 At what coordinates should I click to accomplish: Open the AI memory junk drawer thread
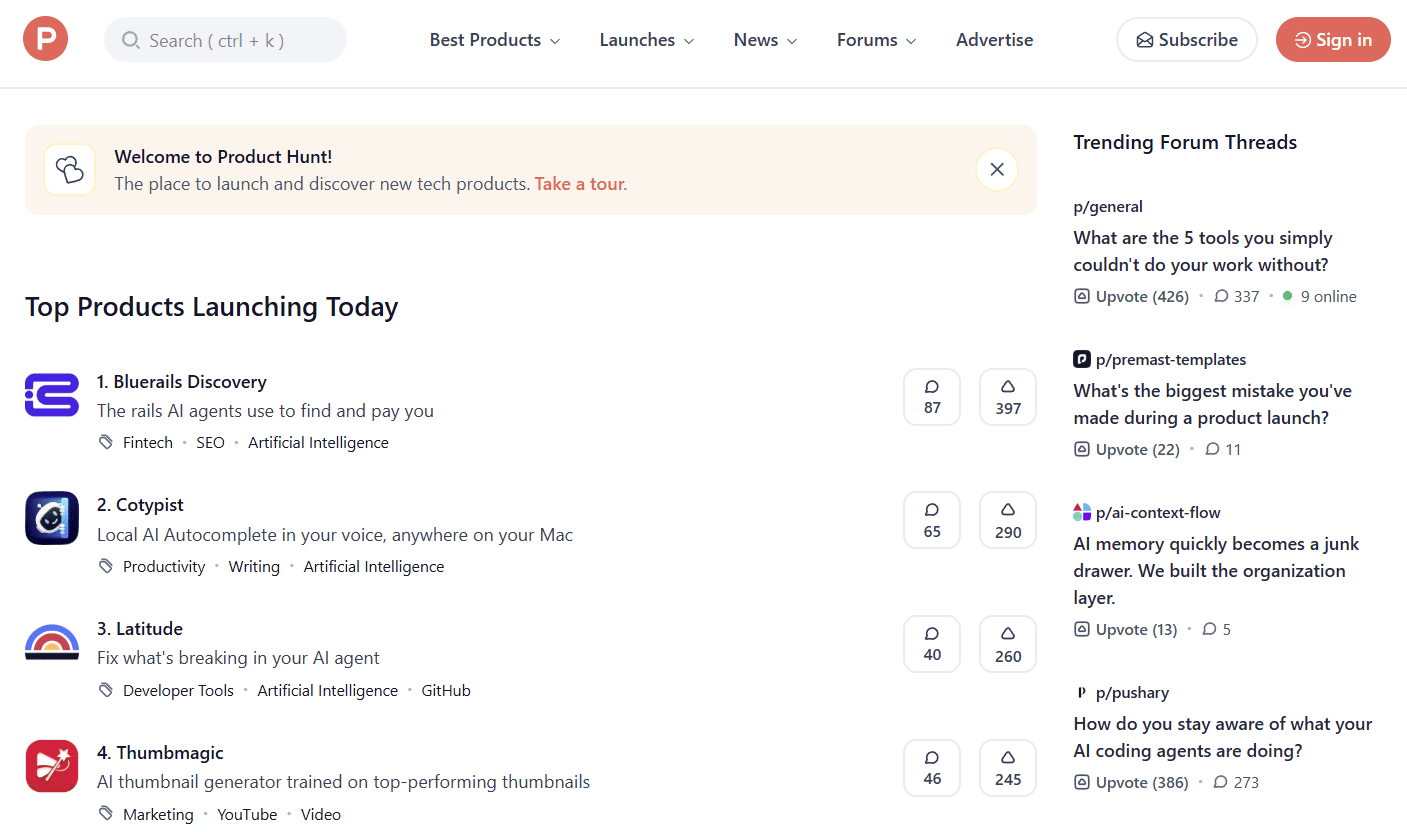(x=1216, y=571)
